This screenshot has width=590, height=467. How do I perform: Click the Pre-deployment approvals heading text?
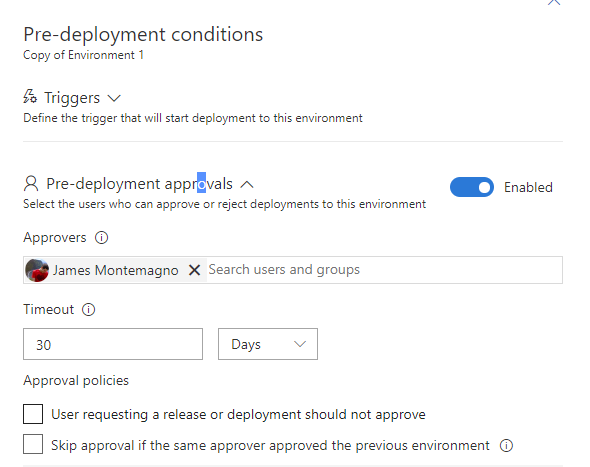[x=139, y=184]
